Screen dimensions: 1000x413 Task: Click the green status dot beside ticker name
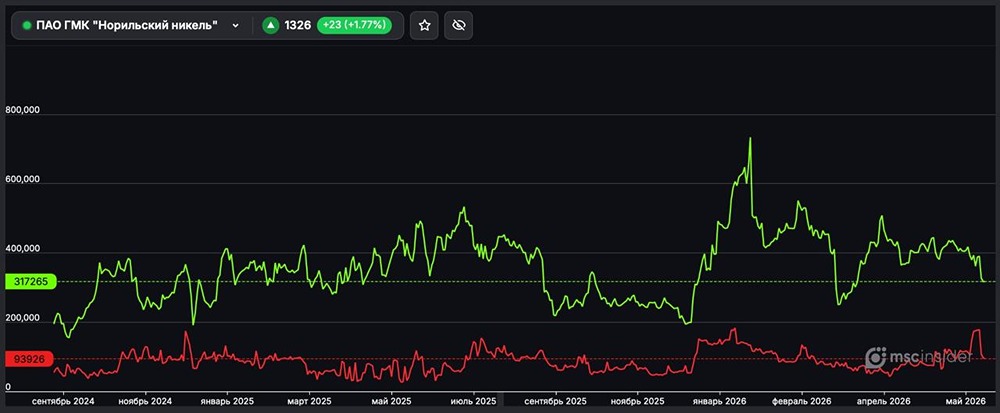pos(27,25)
